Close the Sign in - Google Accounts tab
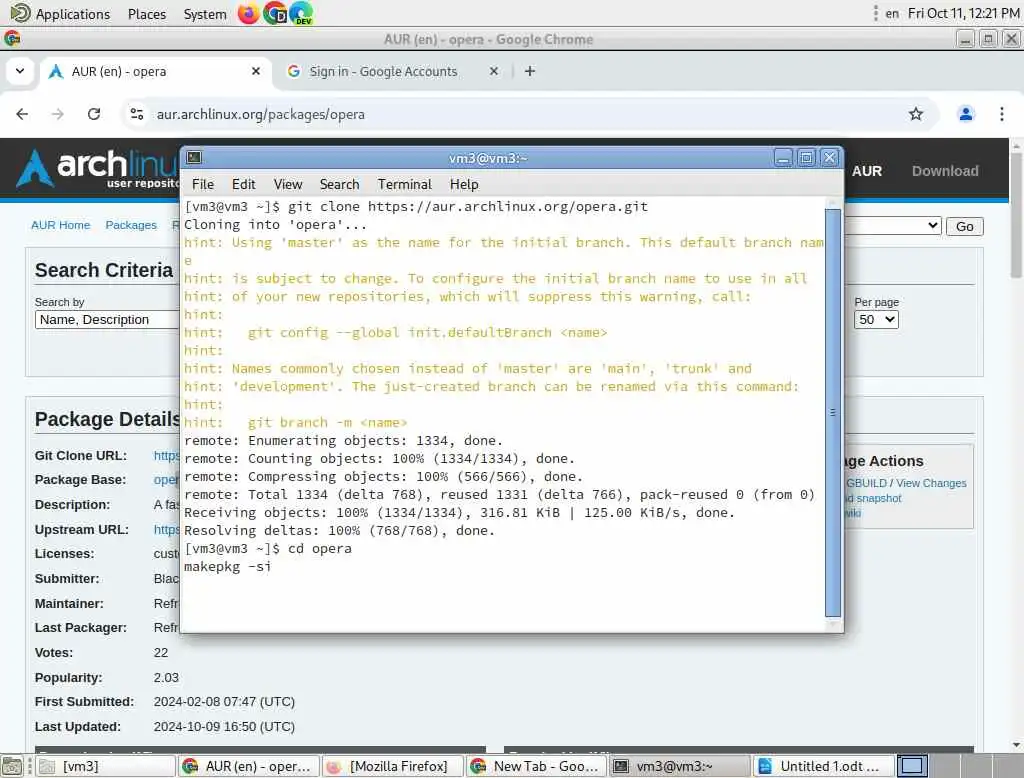The image size is (1024, 778). pos(494,71)
